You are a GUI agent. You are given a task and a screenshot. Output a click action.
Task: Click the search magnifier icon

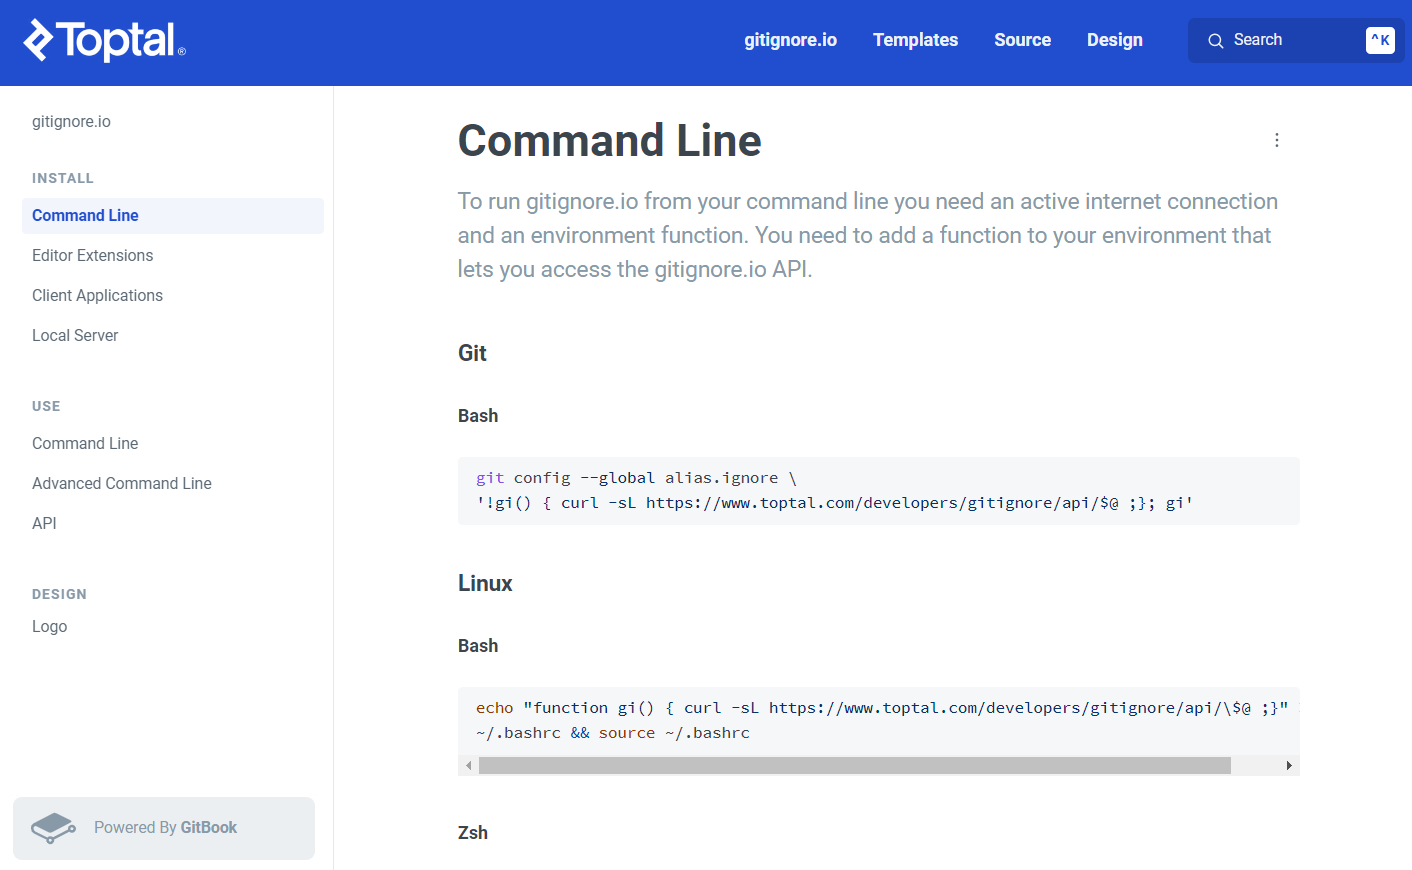click(x=1216, y=41)
